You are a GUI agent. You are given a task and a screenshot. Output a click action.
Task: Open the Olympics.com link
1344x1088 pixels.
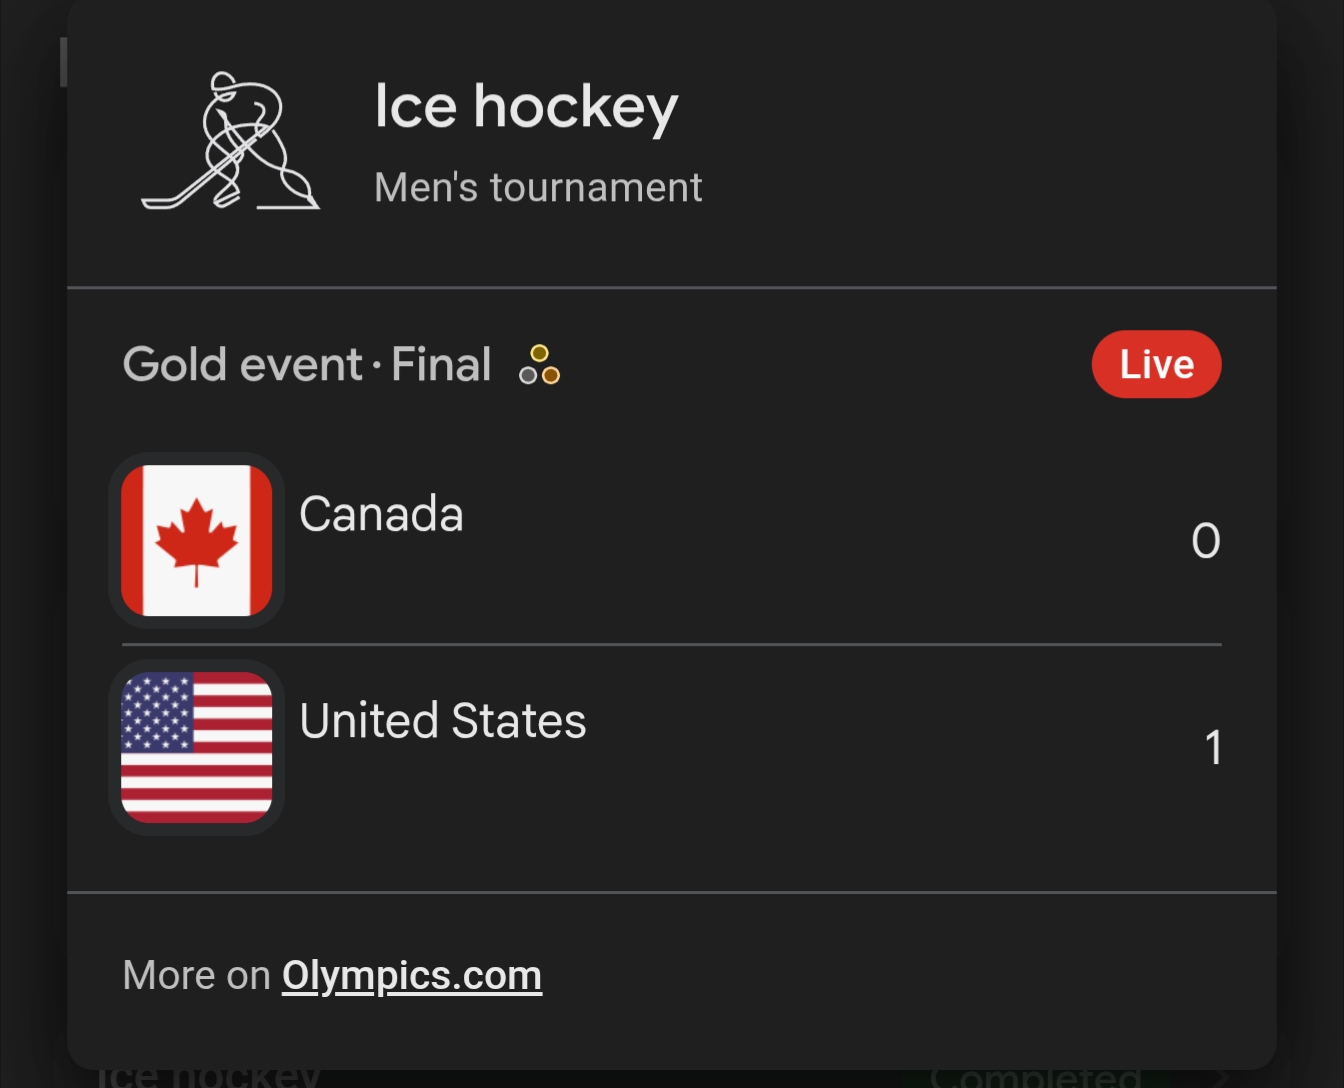[x=412, y=975]
